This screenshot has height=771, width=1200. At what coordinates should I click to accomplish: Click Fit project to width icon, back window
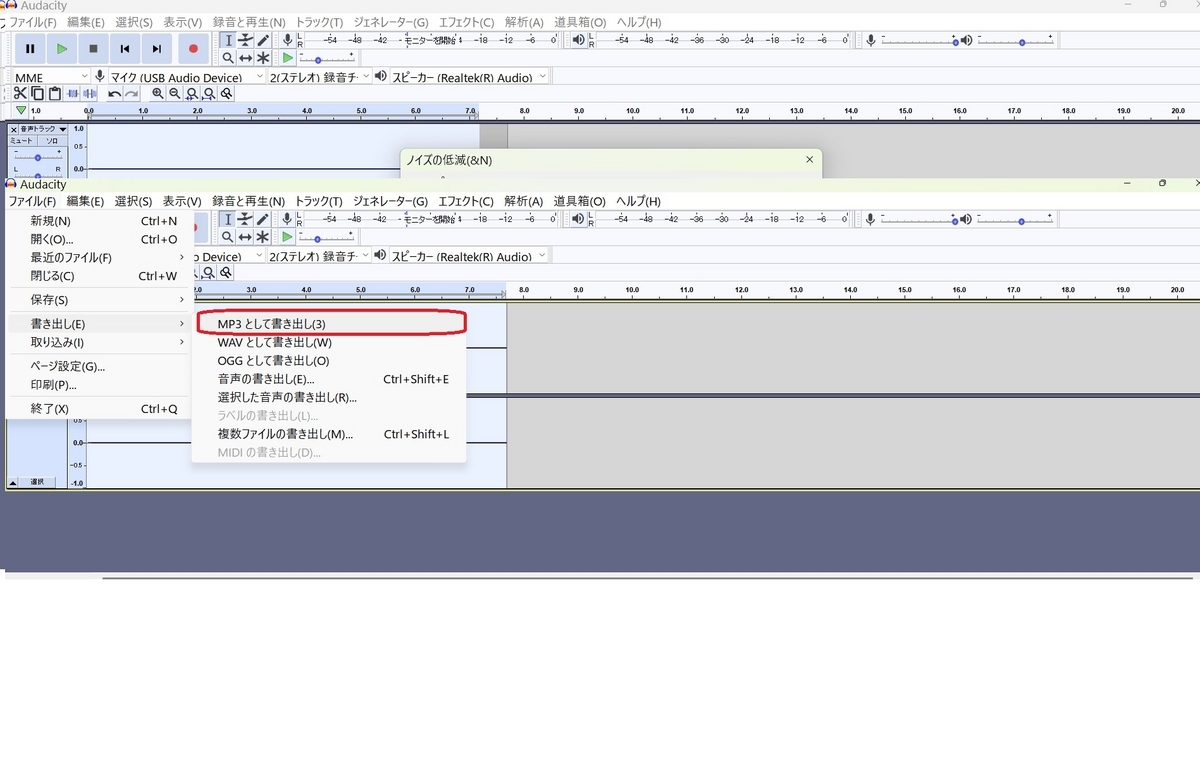pyautogui.click(x=209, y=94)
